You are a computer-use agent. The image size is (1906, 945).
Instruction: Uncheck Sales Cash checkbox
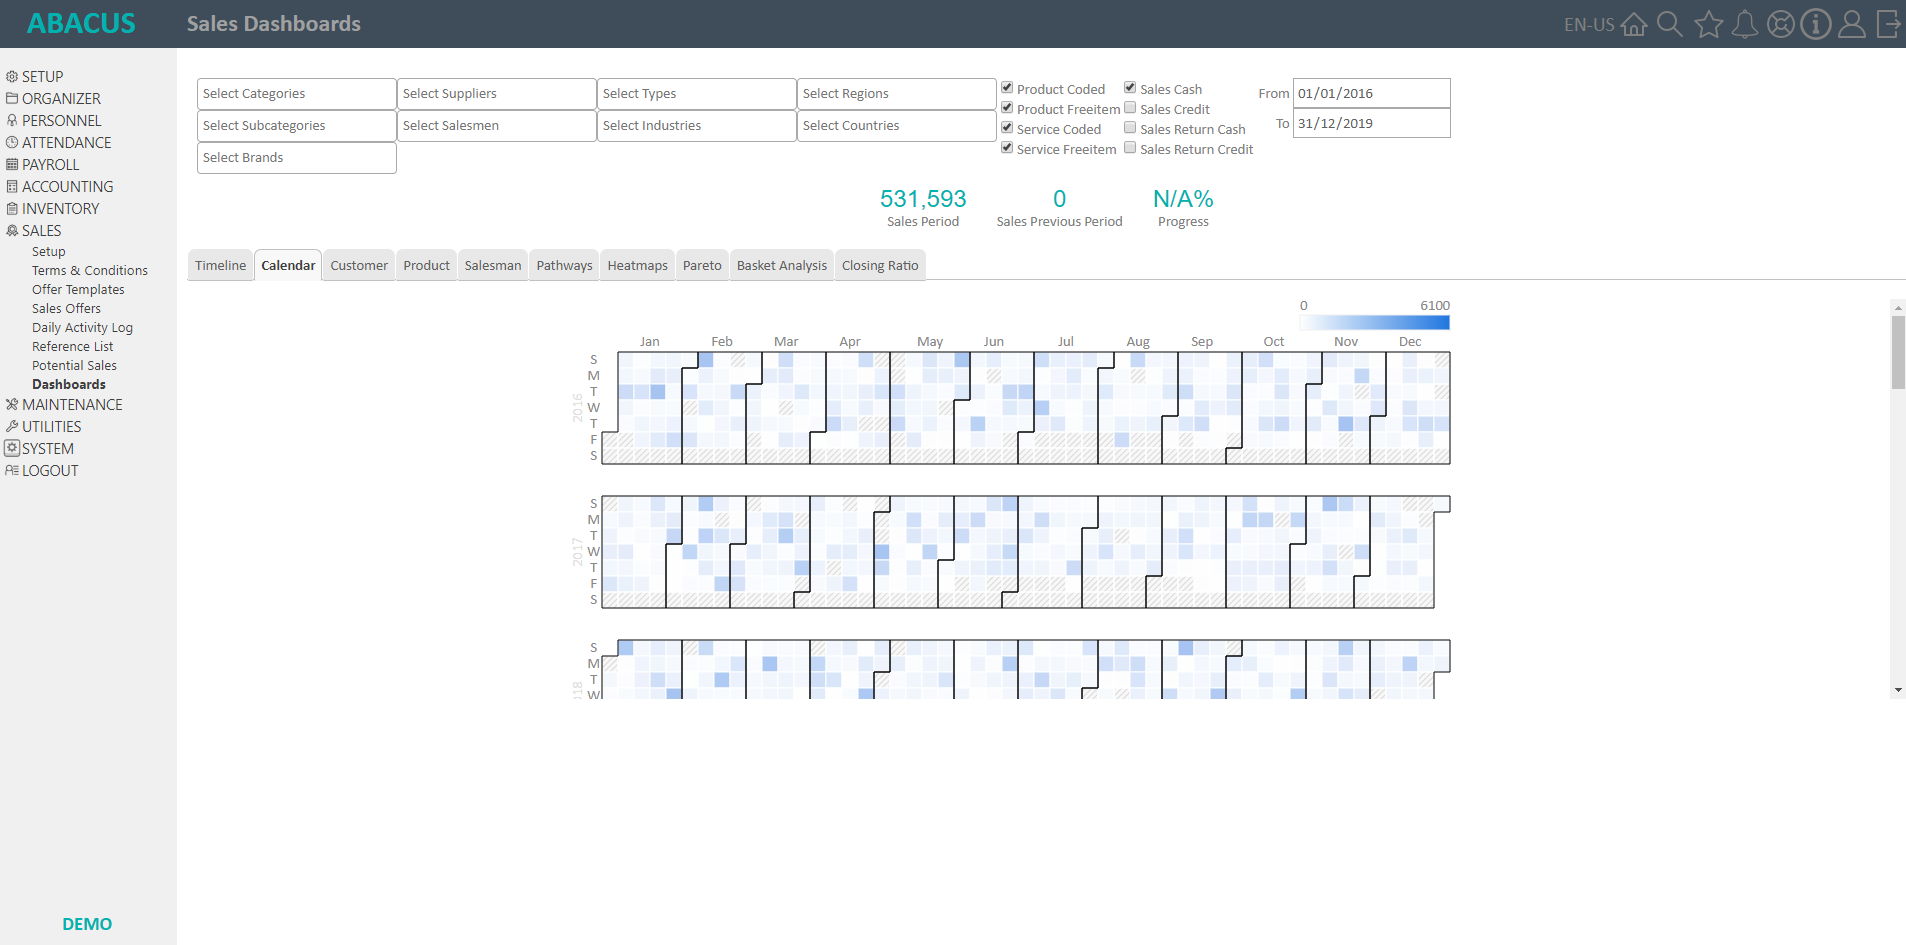pos(1130,88)
